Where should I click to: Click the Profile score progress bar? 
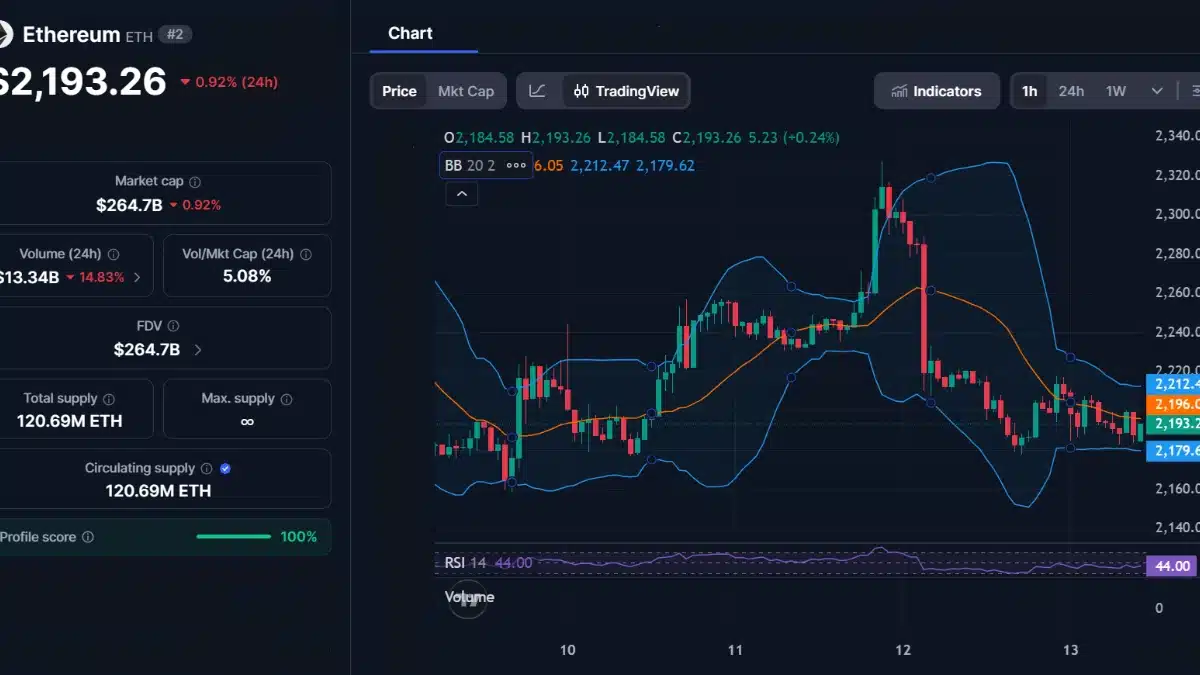pos(232,537)
